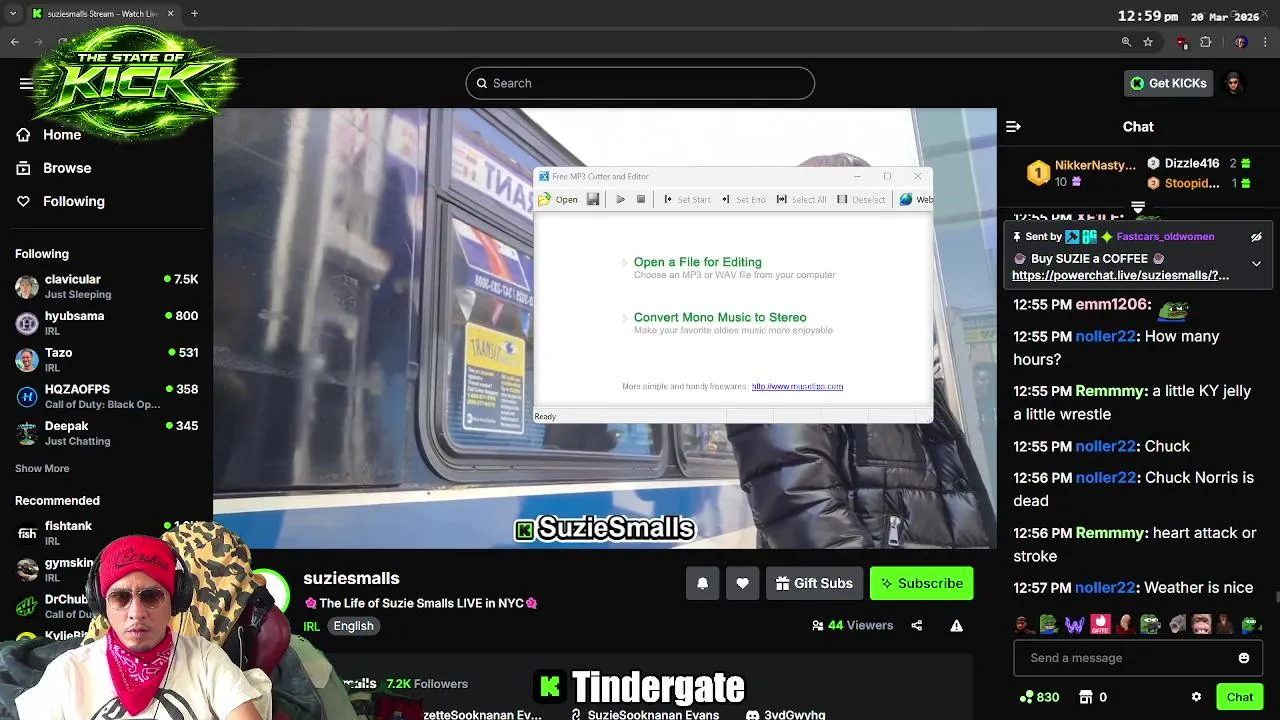This screenshot has height=720, width=1280.
Task: Click the shop icon beside 0
Action: tap(1086, 697)
